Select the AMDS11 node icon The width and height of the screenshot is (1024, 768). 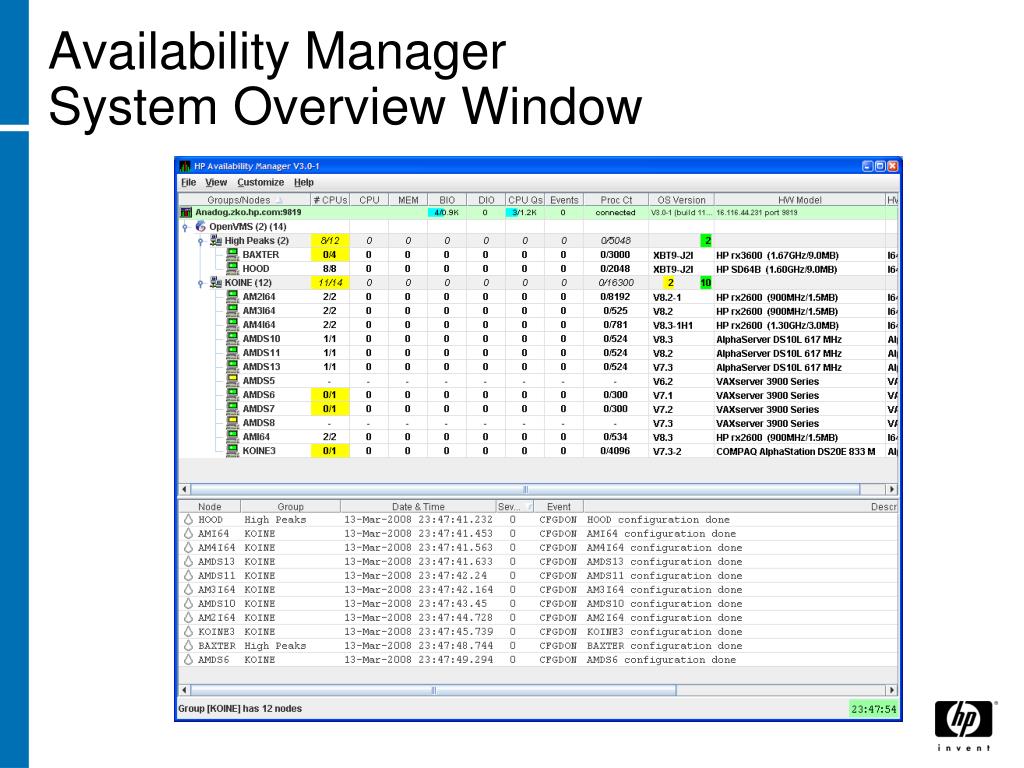point(232,353)
